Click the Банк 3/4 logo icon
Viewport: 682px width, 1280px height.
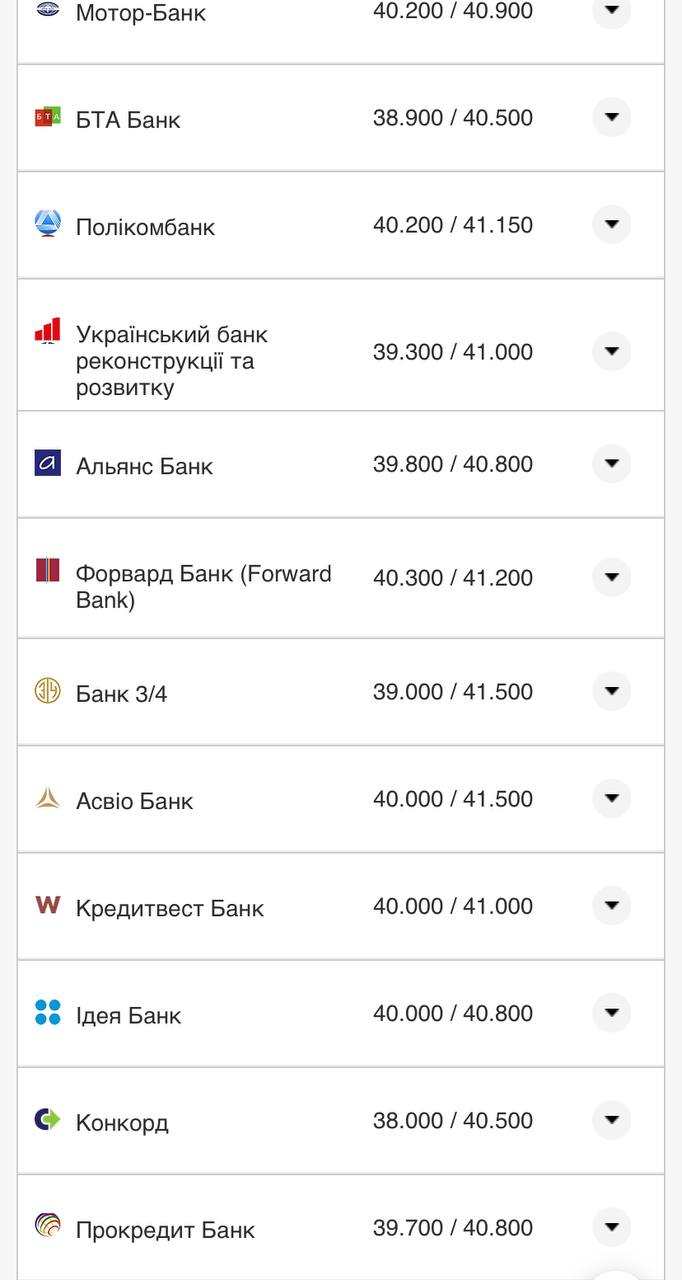(x=48, y=690)
